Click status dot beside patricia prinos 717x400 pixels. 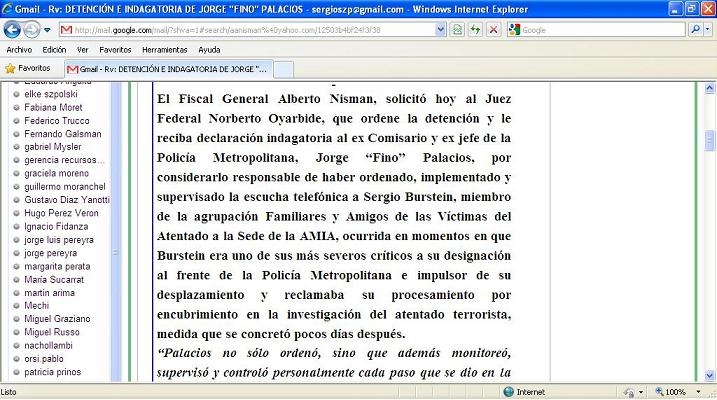16,372
